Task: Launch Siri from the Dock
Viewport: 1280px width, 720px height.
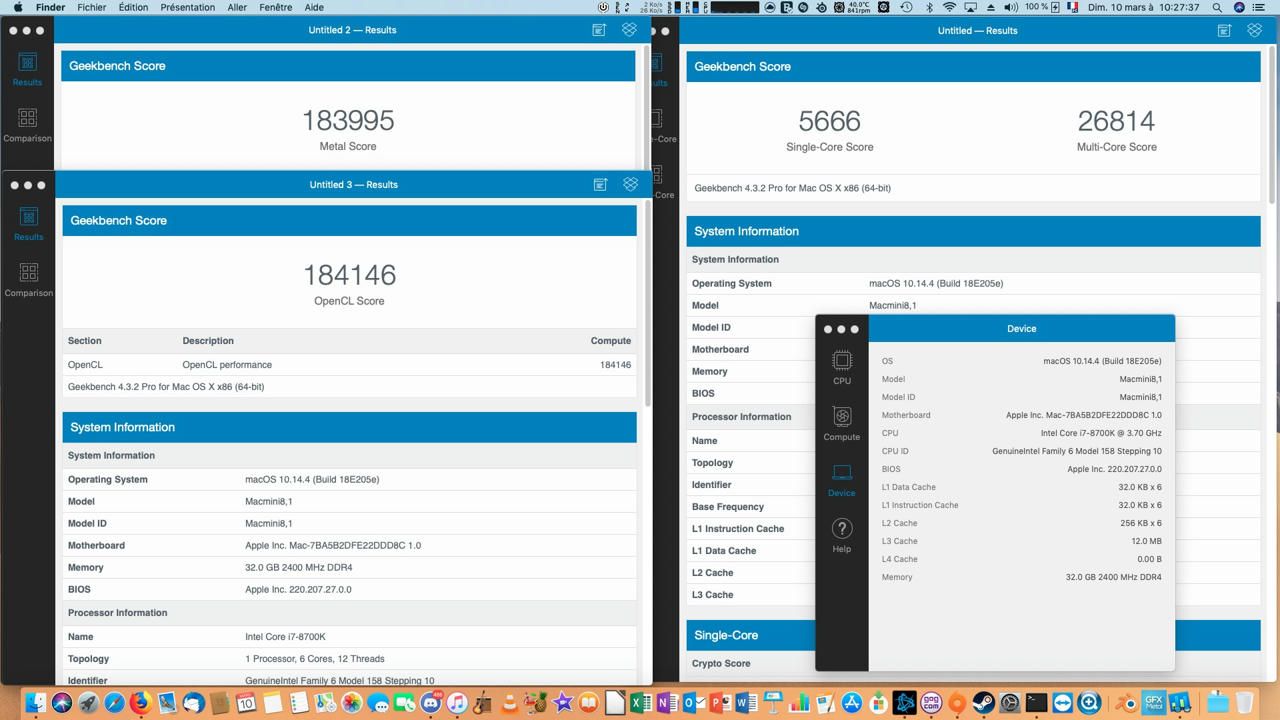Action: (x=62, y=703)
